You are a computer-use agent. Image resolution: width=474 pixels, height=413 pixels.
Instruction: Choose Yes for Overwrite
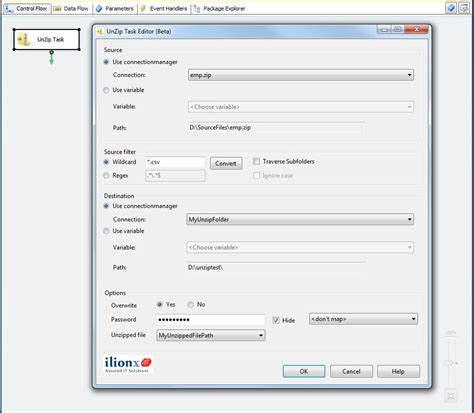pos(160,305)
